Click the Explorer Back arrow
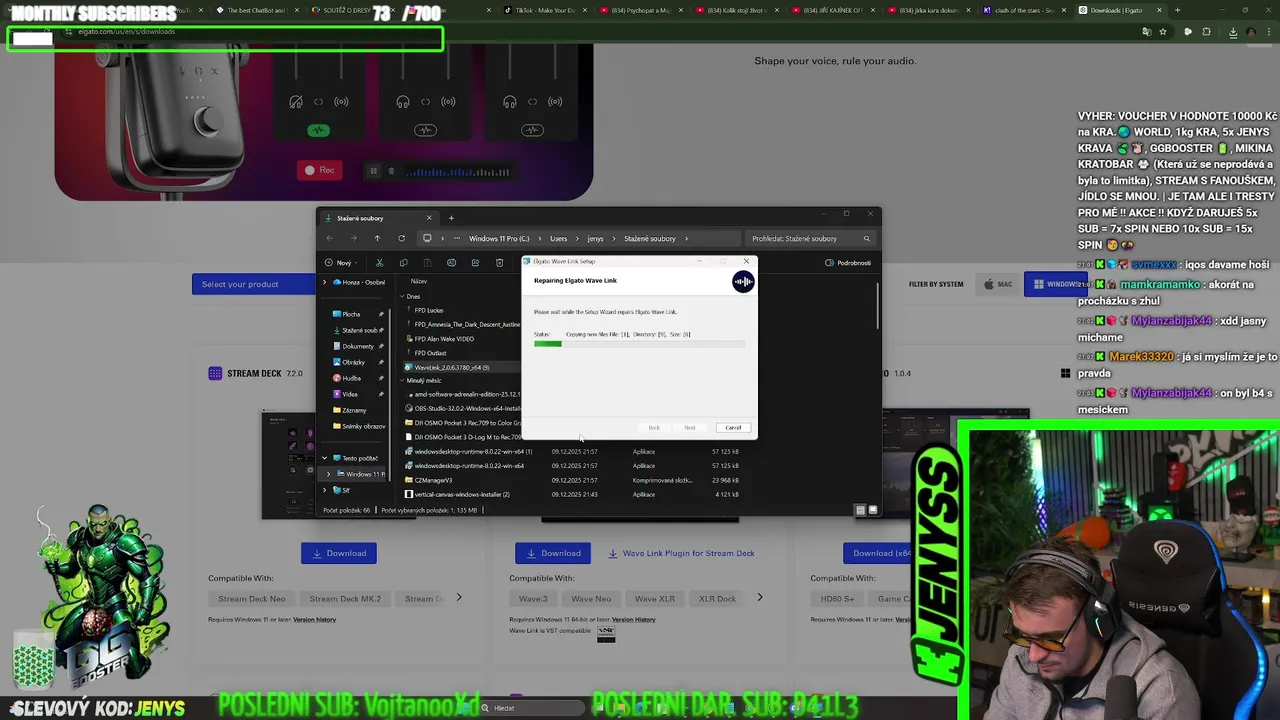 [x=329, y=238]
